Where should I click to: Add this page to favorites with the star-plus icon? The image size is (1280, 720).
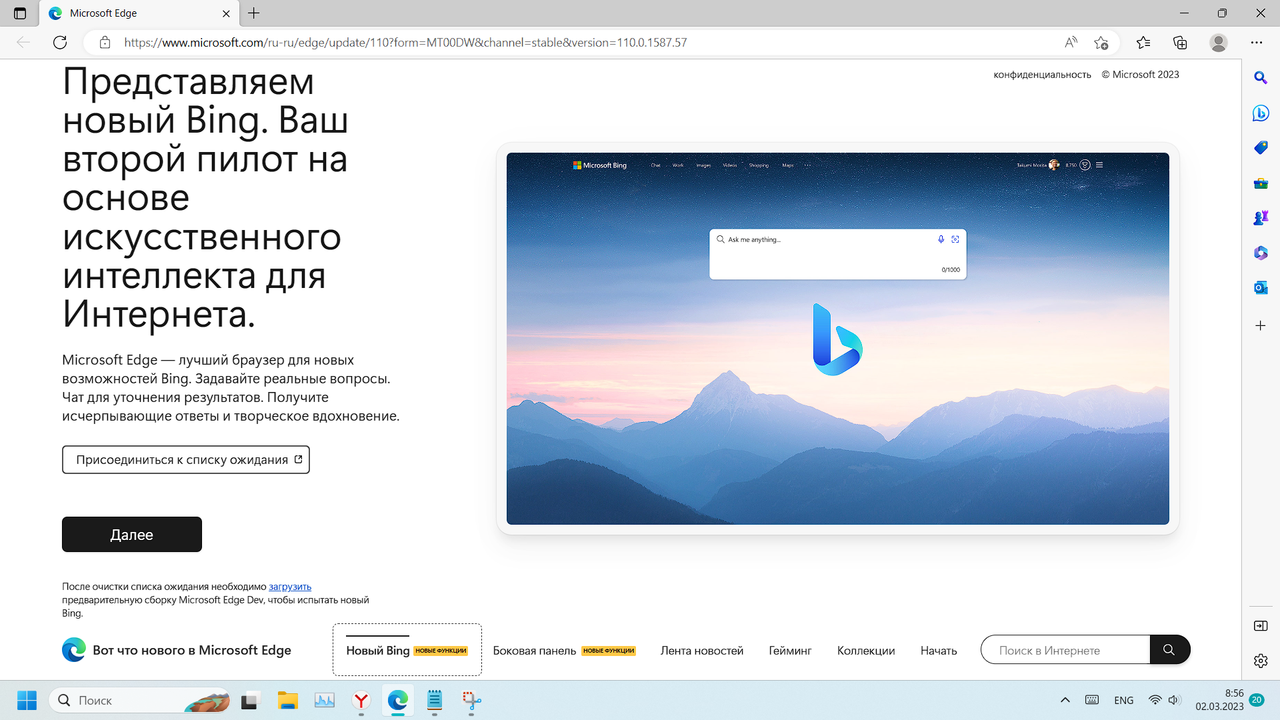1101,43
